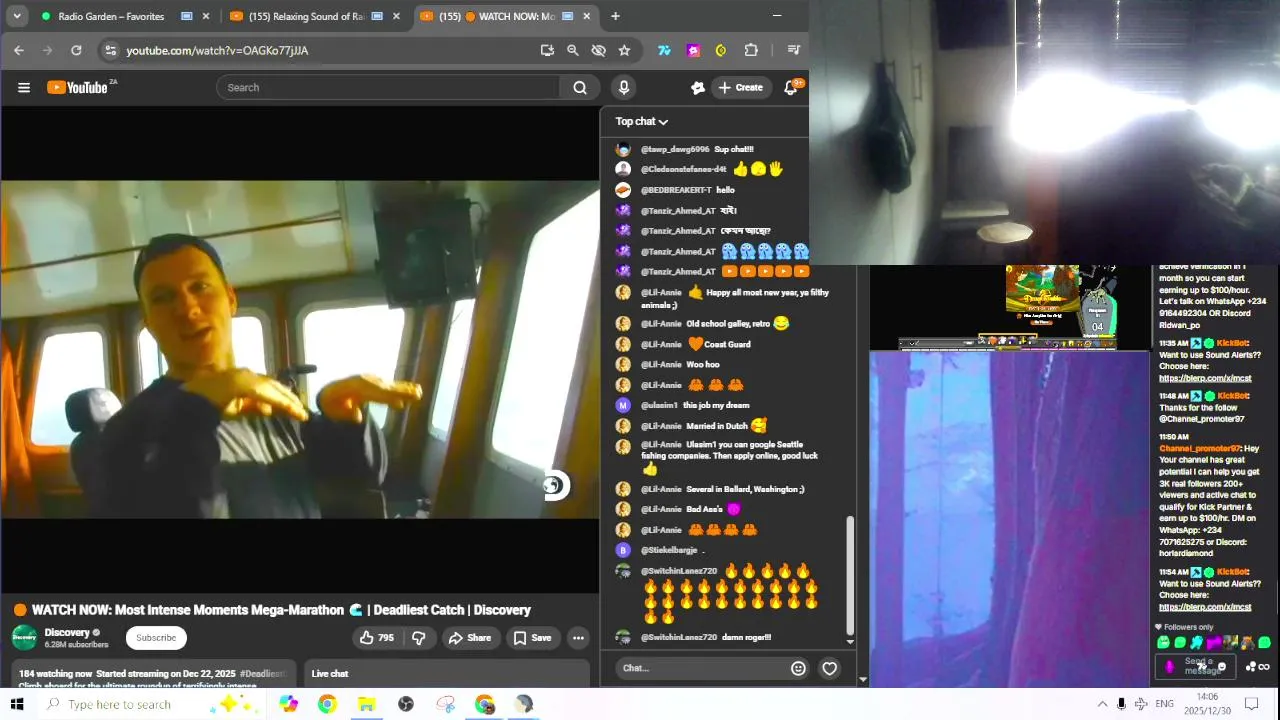Dislike the Deadliest Catch video

[x=419, y=638]
